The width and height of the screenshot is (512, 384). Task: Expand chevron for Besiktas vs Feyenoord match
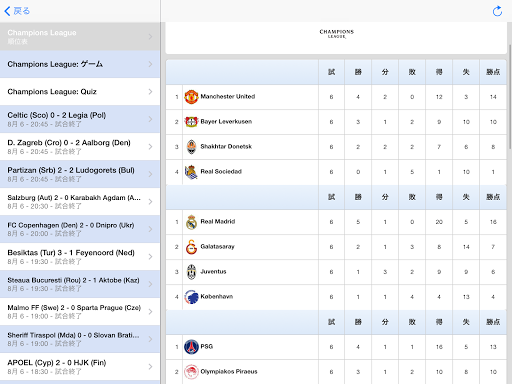pos(150,257)
